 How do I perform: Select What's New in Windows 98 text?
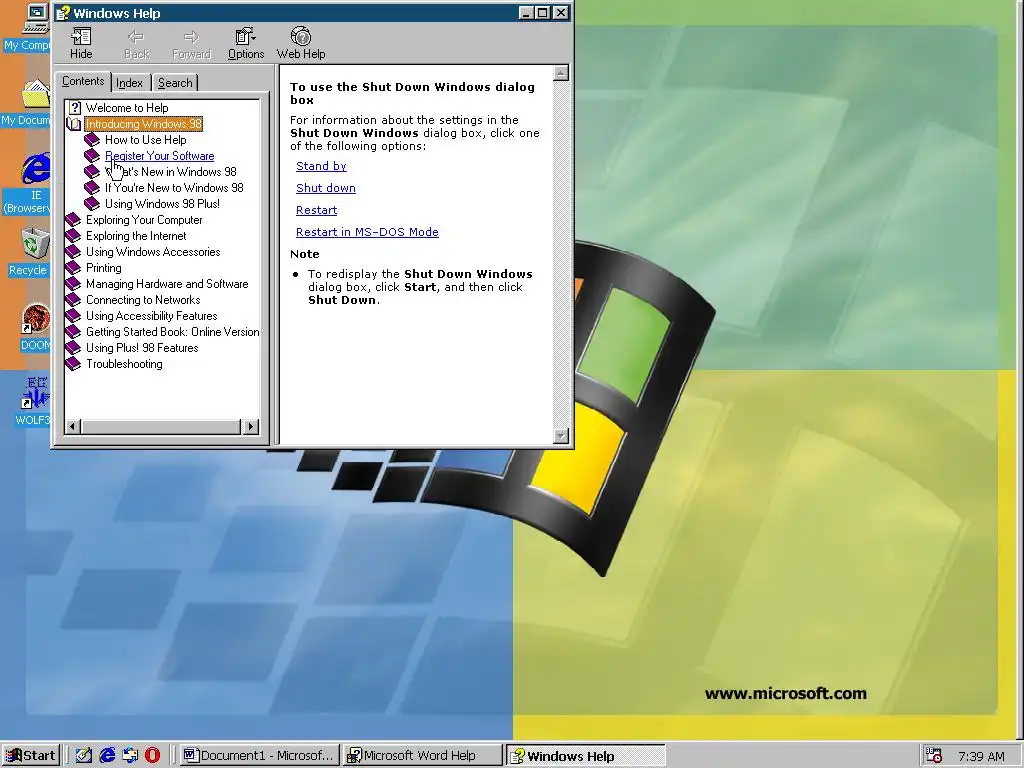(x=170, y=172)
